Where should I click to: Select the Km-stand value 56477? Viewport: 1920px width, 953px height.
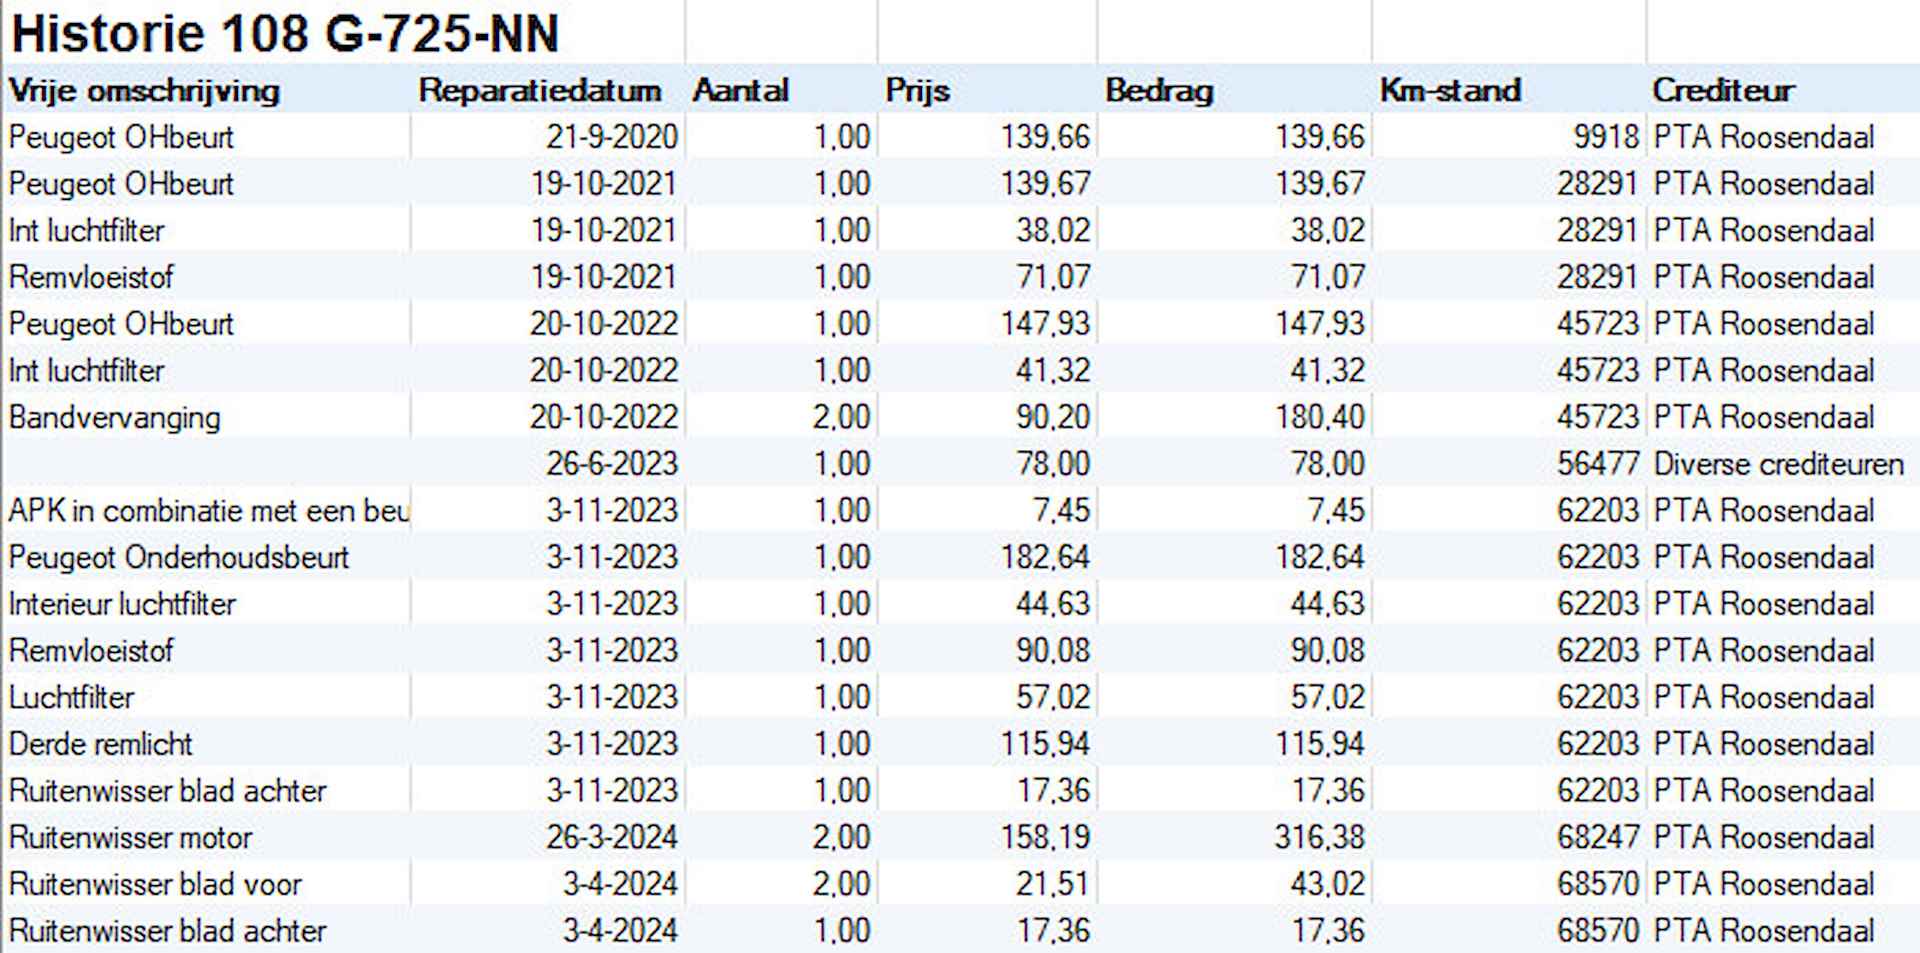coord(1598,464)
